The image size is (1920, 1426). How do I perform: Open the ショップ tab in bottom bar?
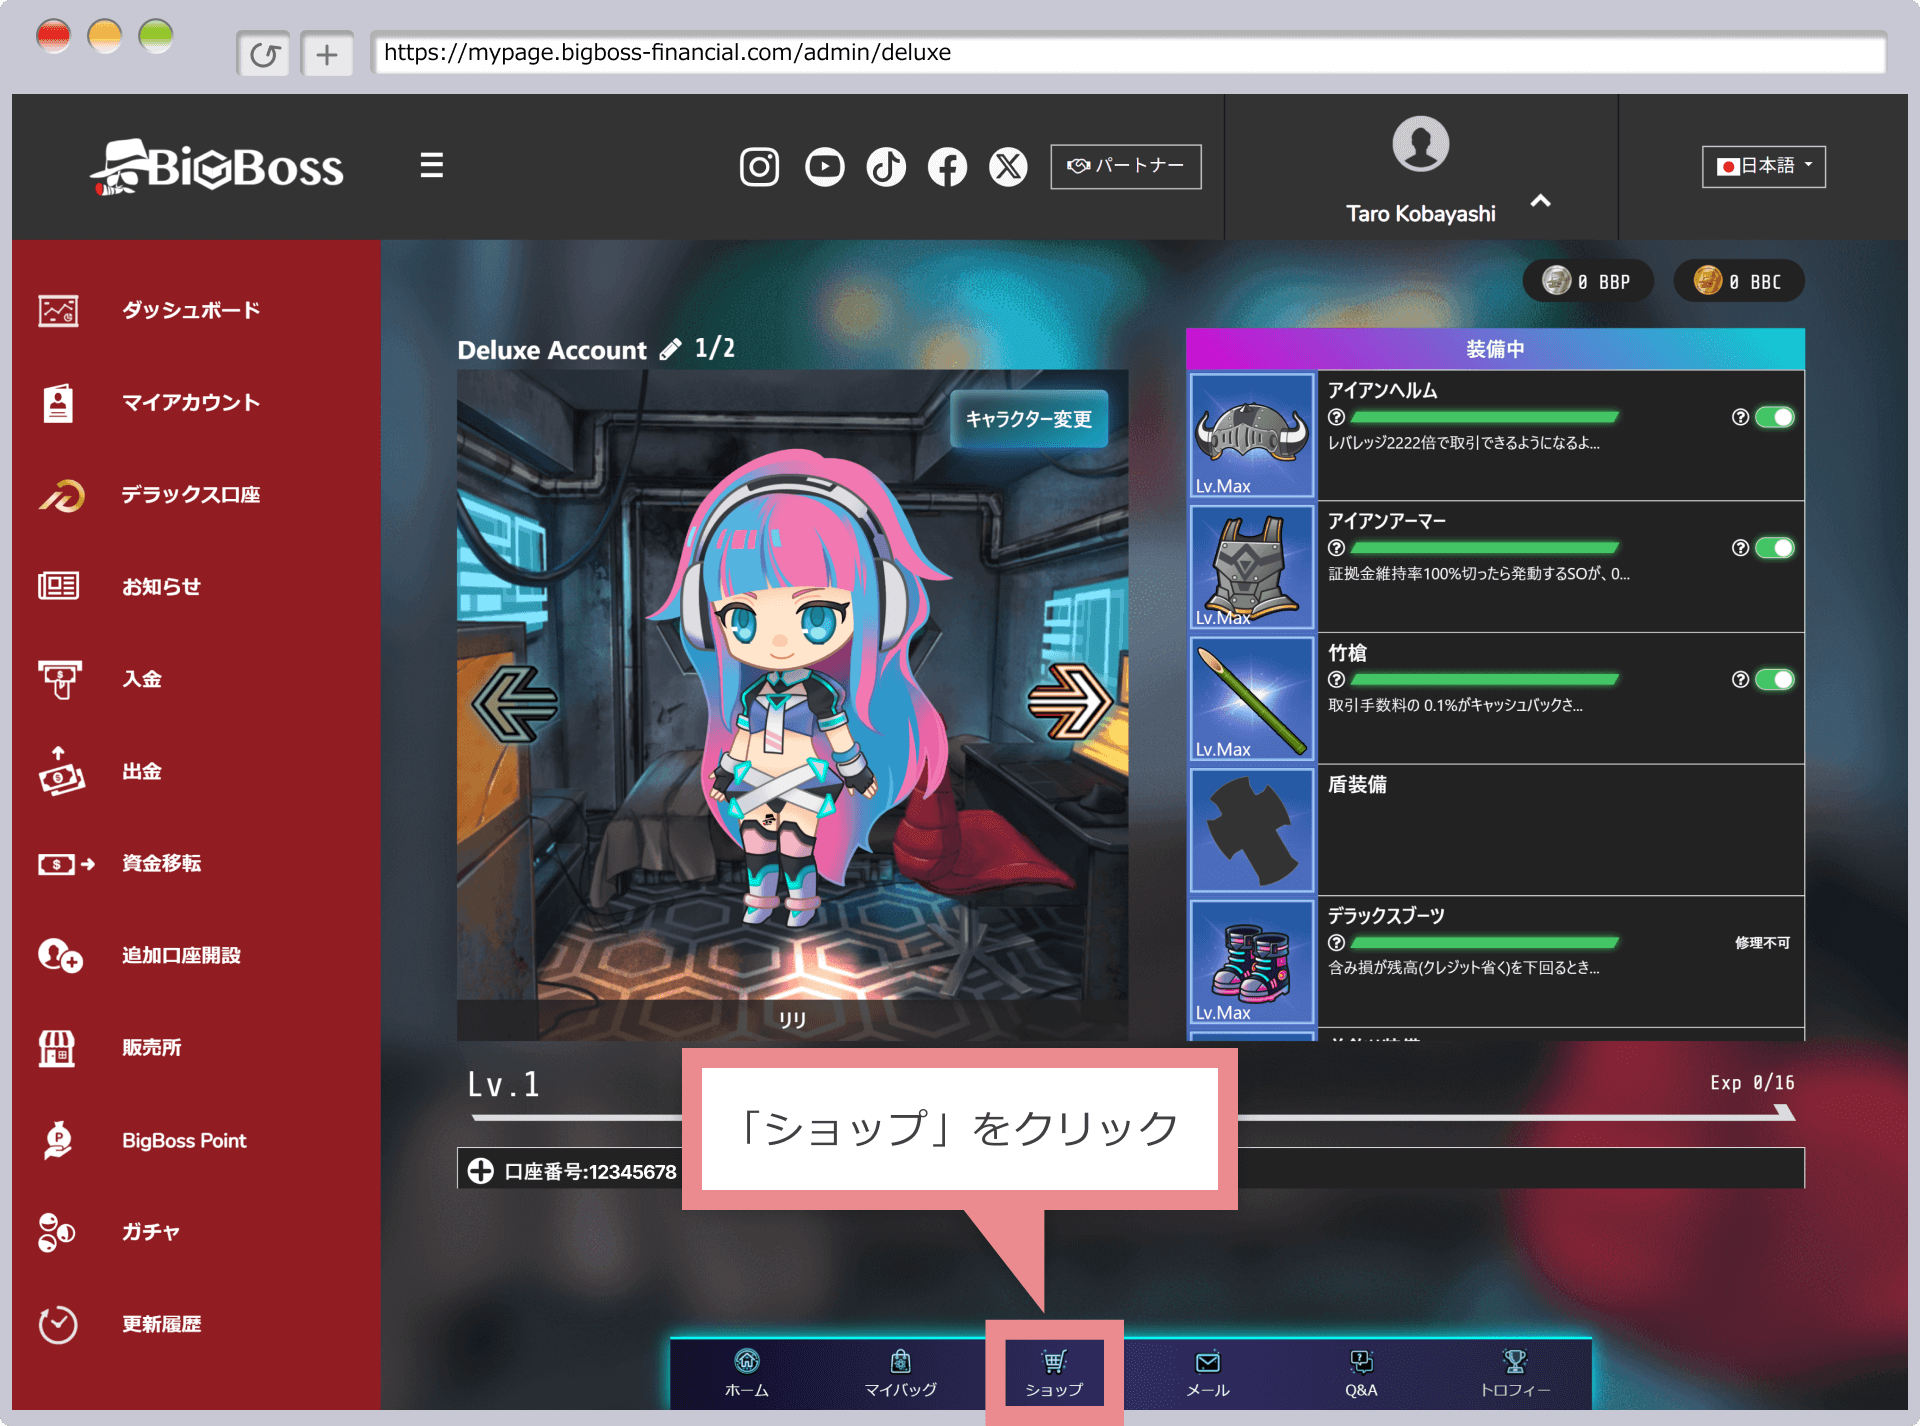click(1054, 1372)
